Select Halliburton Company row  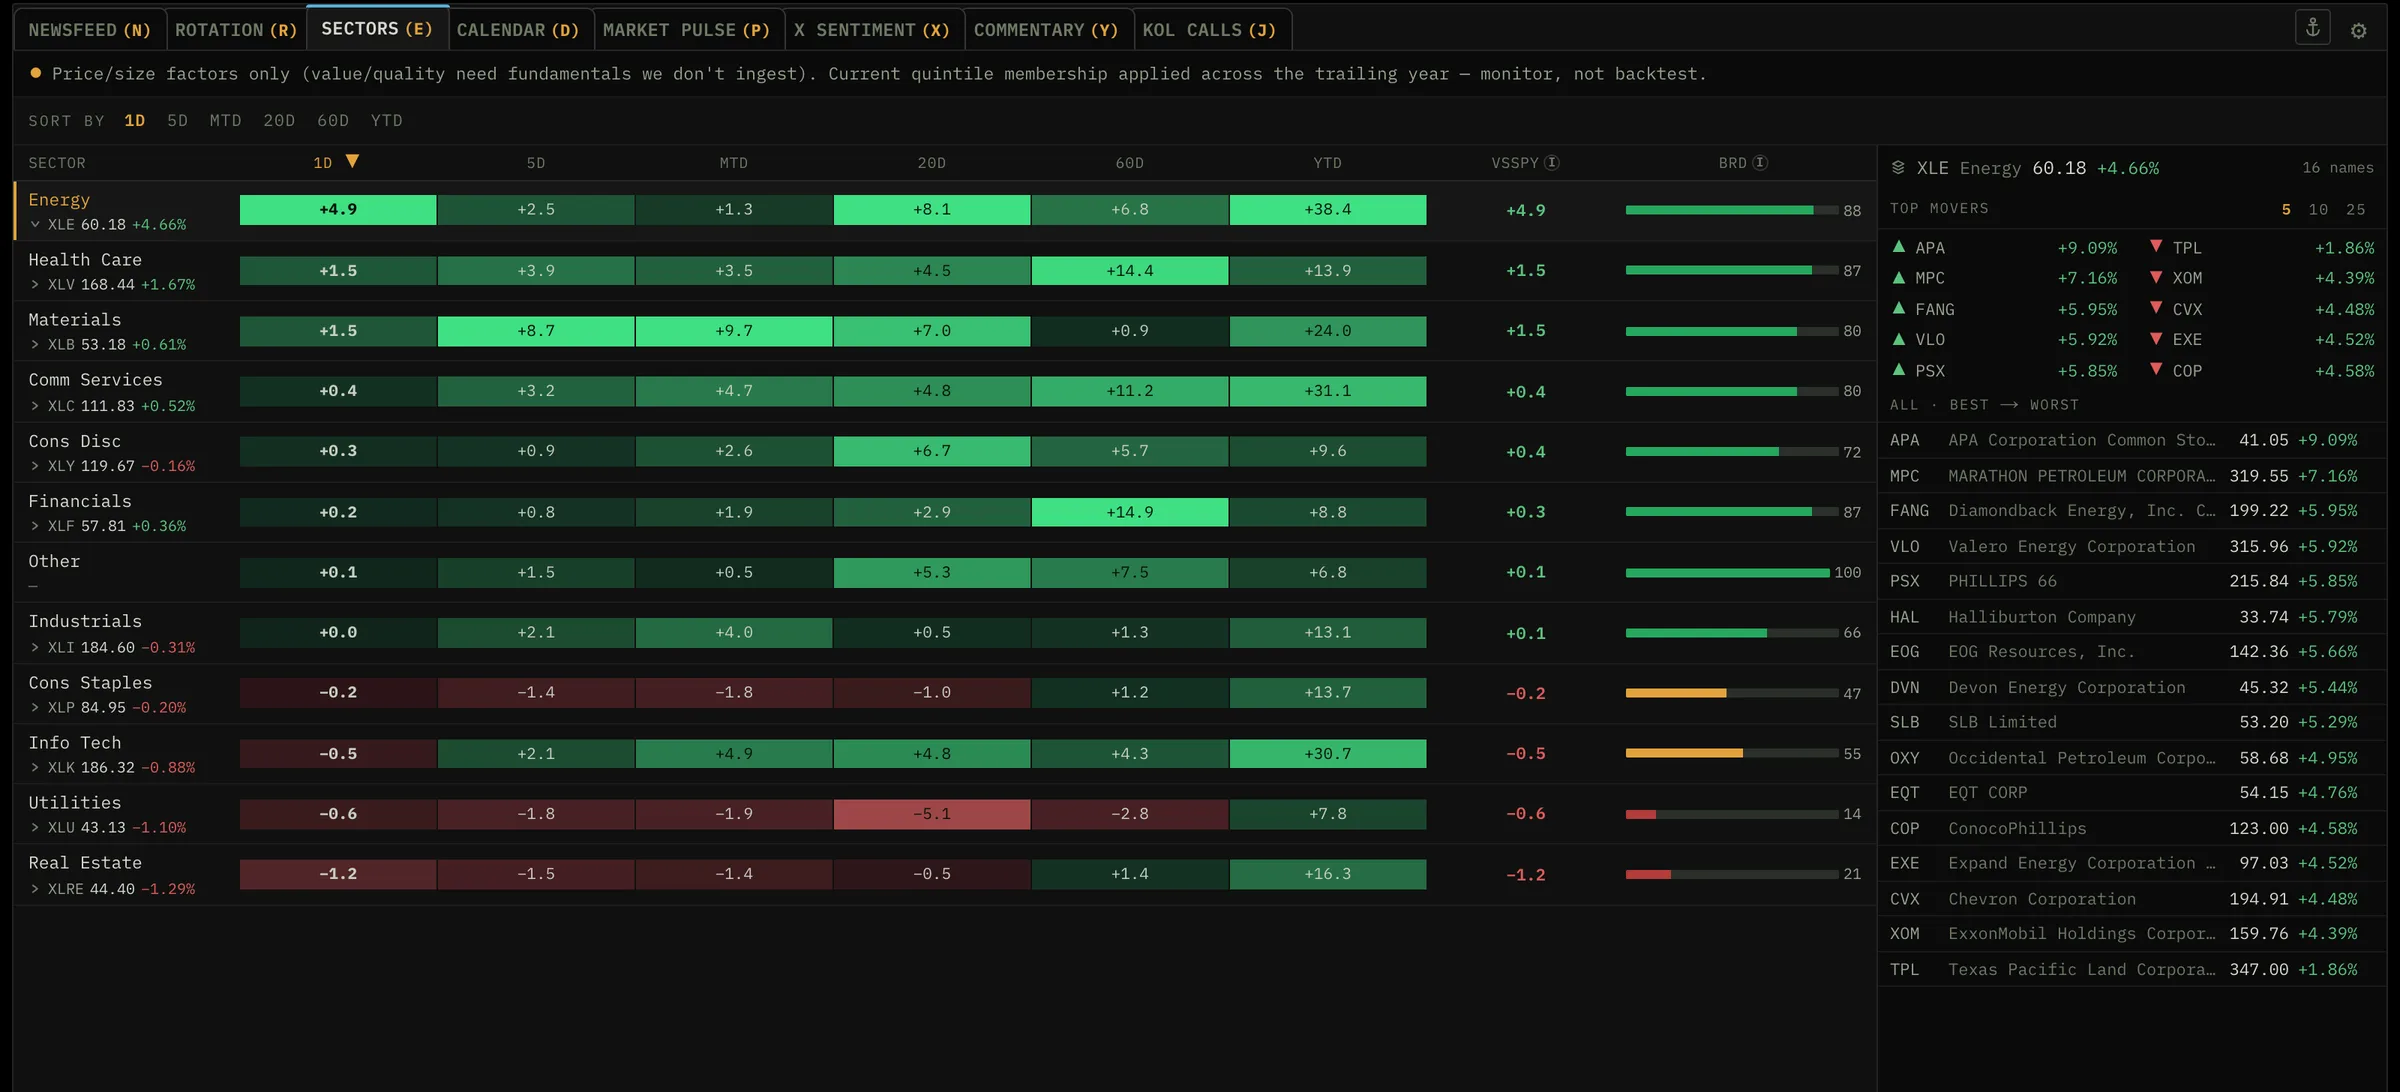tap(2130, 617)
